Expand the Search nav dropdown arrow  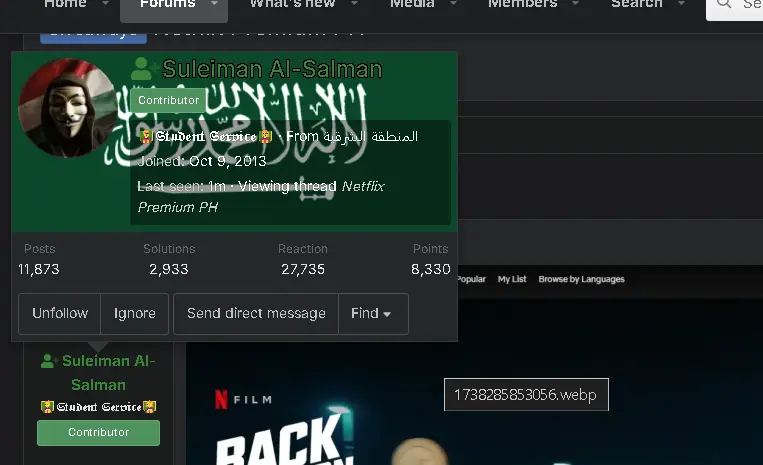(x=681, y=4)
